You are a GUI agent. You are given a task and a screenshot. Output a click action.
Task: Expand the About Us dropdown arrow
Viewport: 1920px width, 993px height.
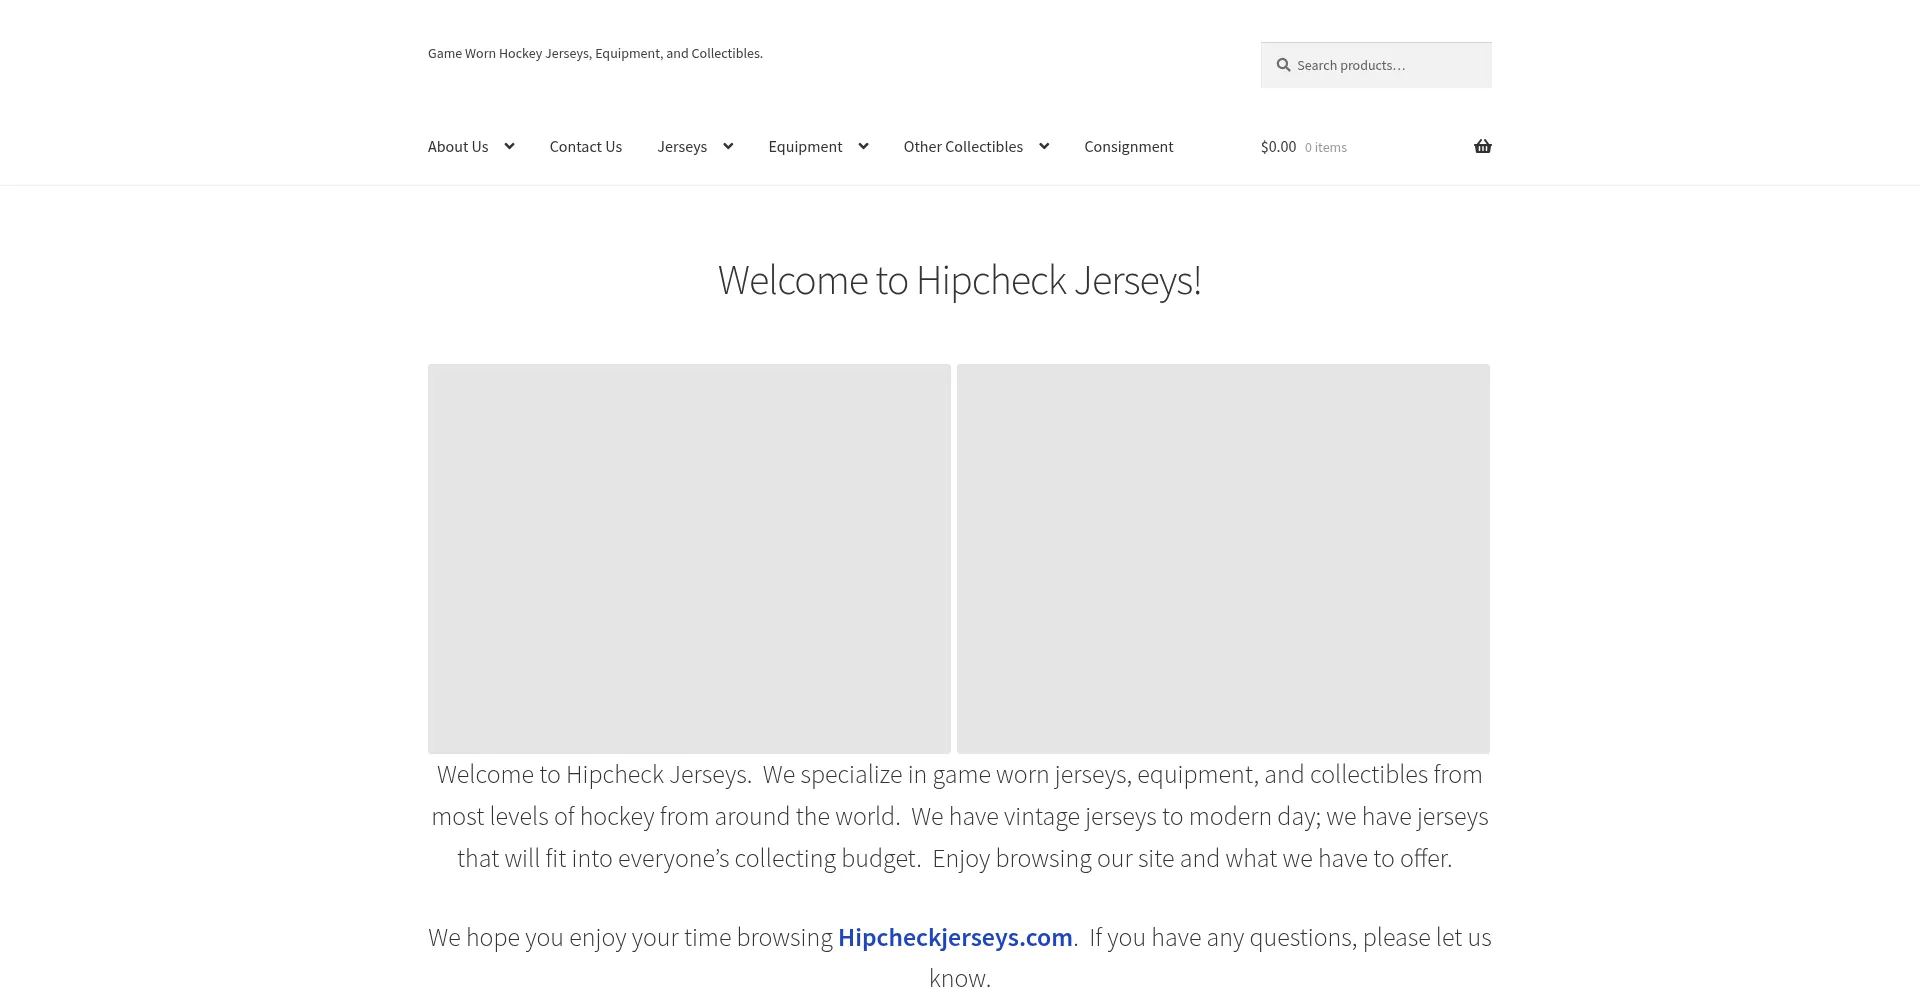pos(509,146)
